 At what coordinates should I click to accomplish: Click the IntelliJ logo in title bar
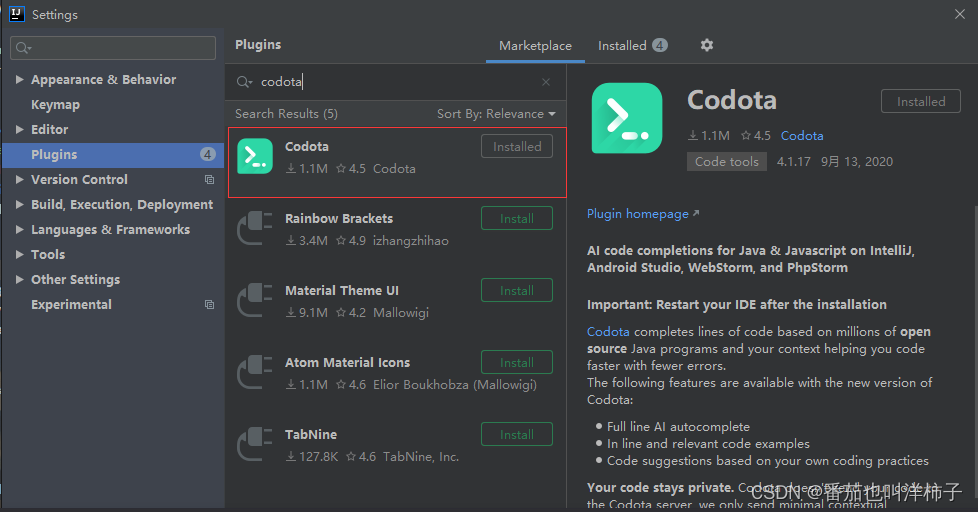point(16,14)
